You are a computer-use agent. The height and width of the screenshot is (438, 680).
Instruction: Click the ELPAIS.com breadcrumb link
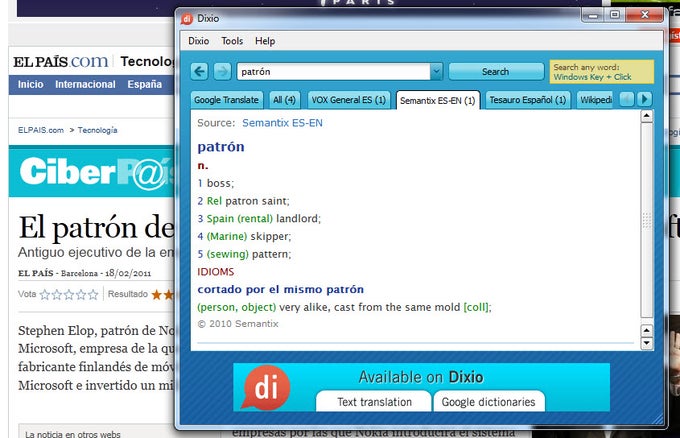tap(41, 130)
